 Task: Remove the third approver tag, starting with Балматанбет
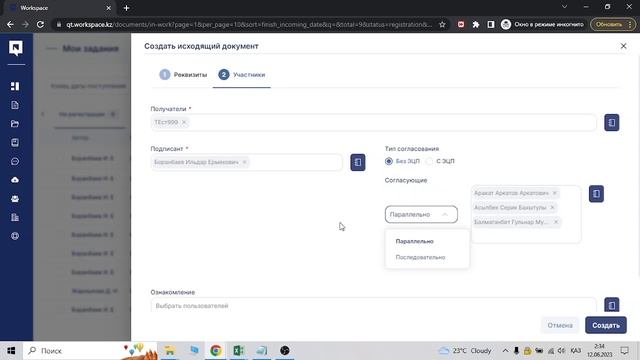point(556,222)
